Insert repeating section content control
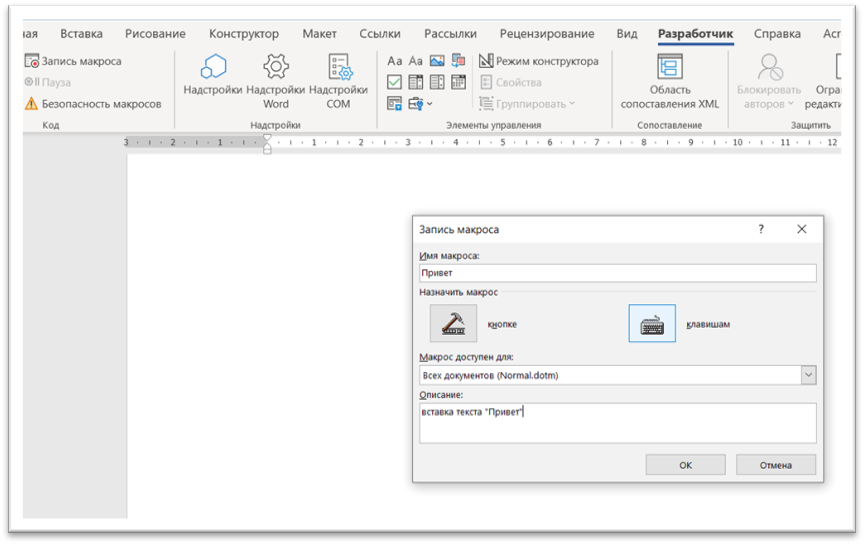The height and width of the screenshot is (545, 865). [x=394, y=103]
